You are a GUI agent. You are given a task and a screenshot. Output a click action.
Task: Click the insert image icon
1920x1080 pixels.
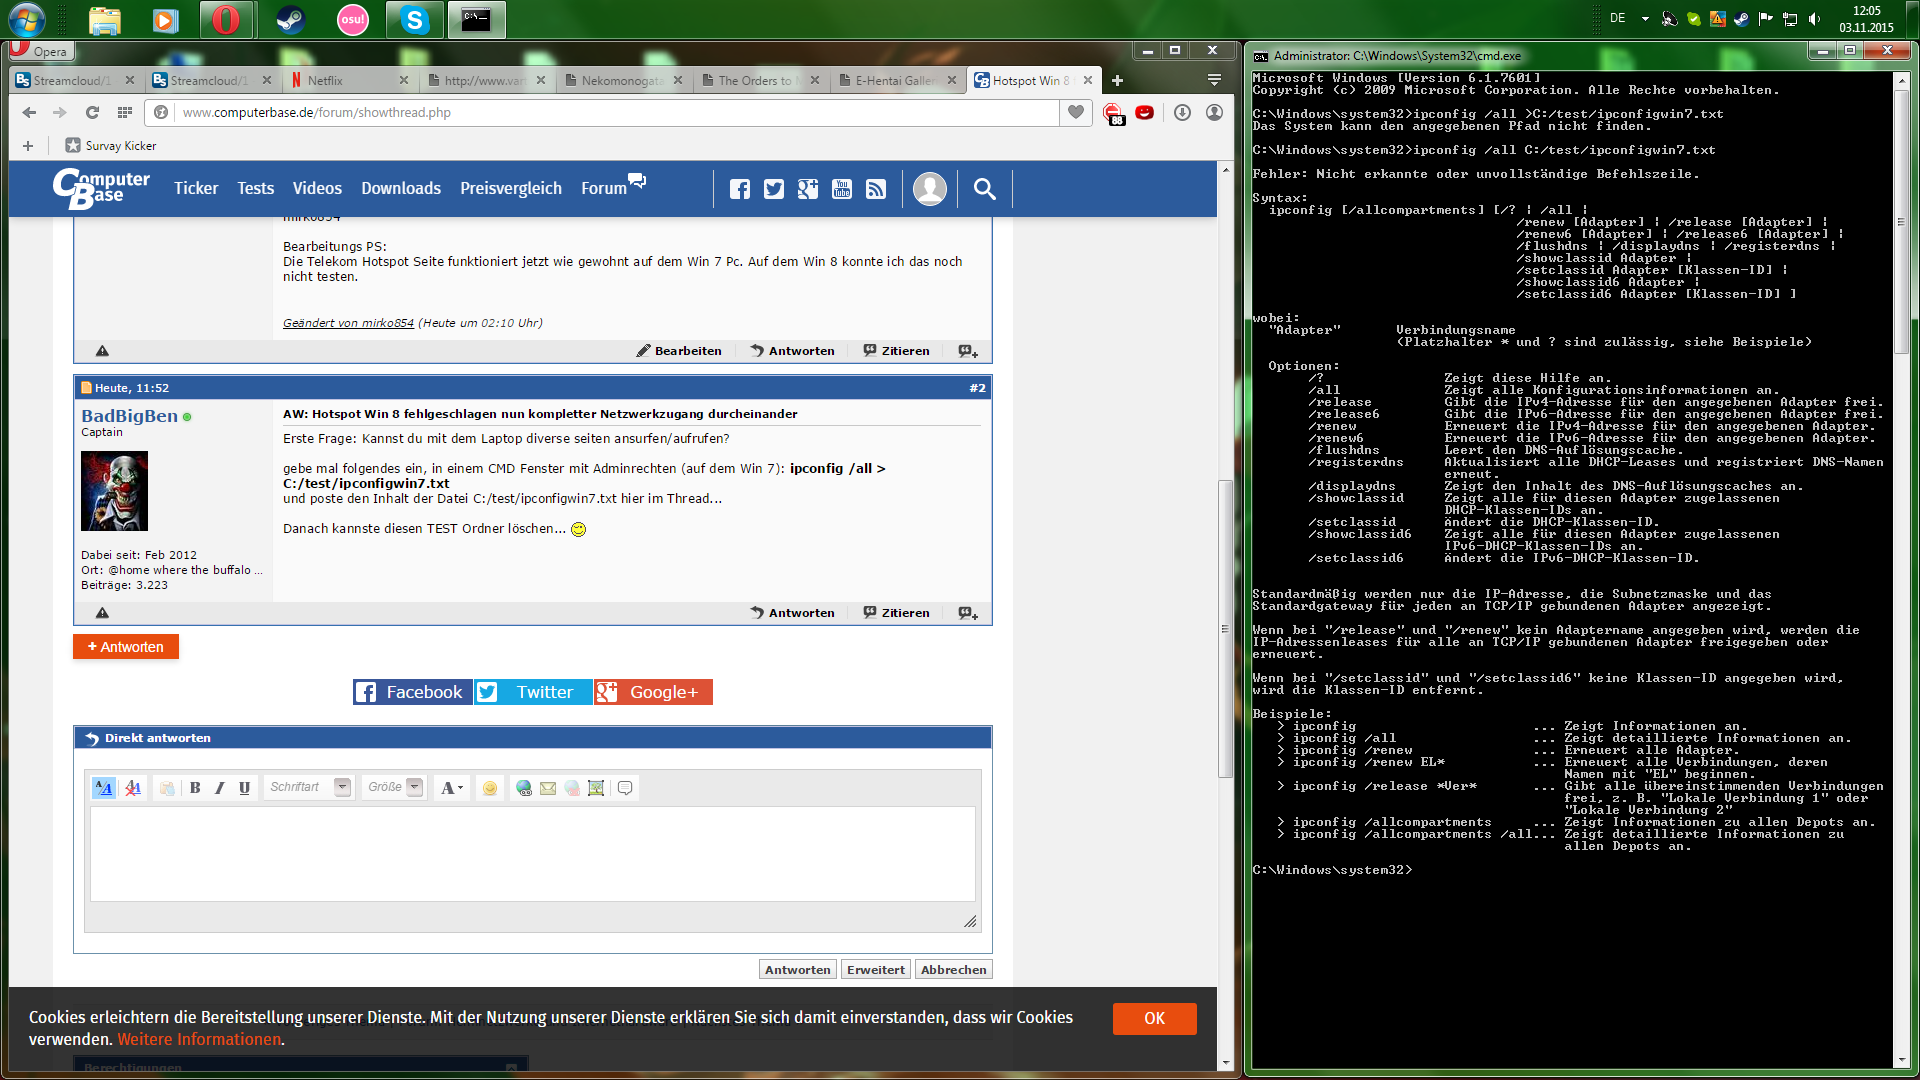click(x=596, y=788)
